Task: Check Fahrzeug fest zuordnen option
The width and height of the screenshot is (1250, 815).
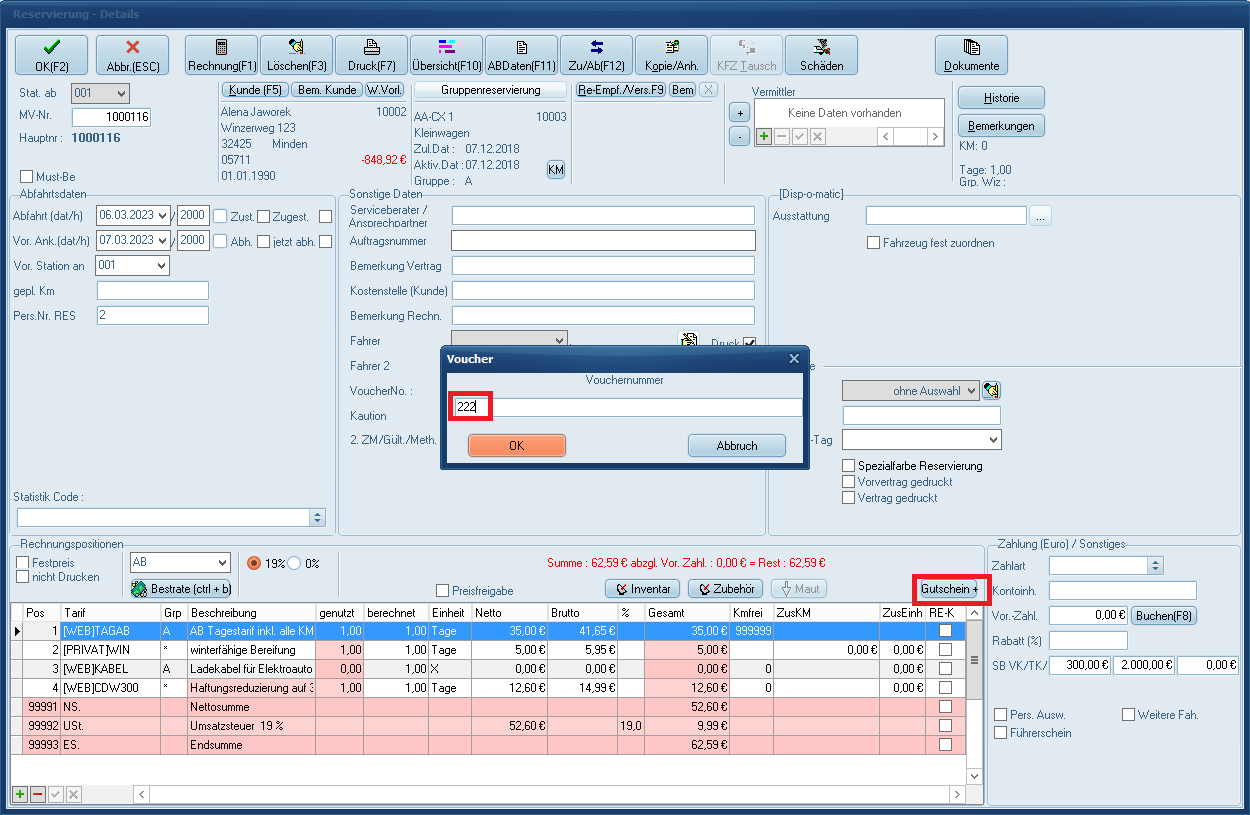Action: click(874, 243)
